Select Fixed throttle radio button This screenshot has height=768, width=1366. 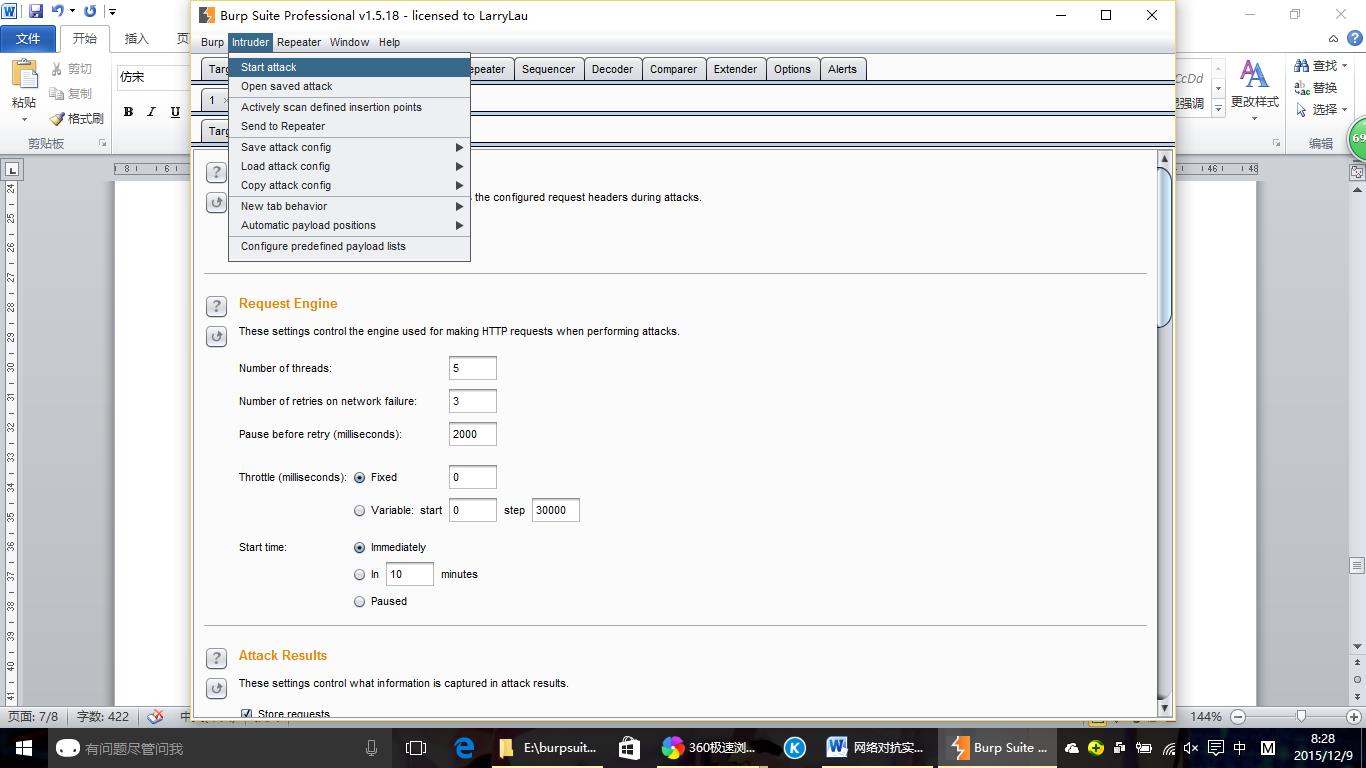click(360, 478)
